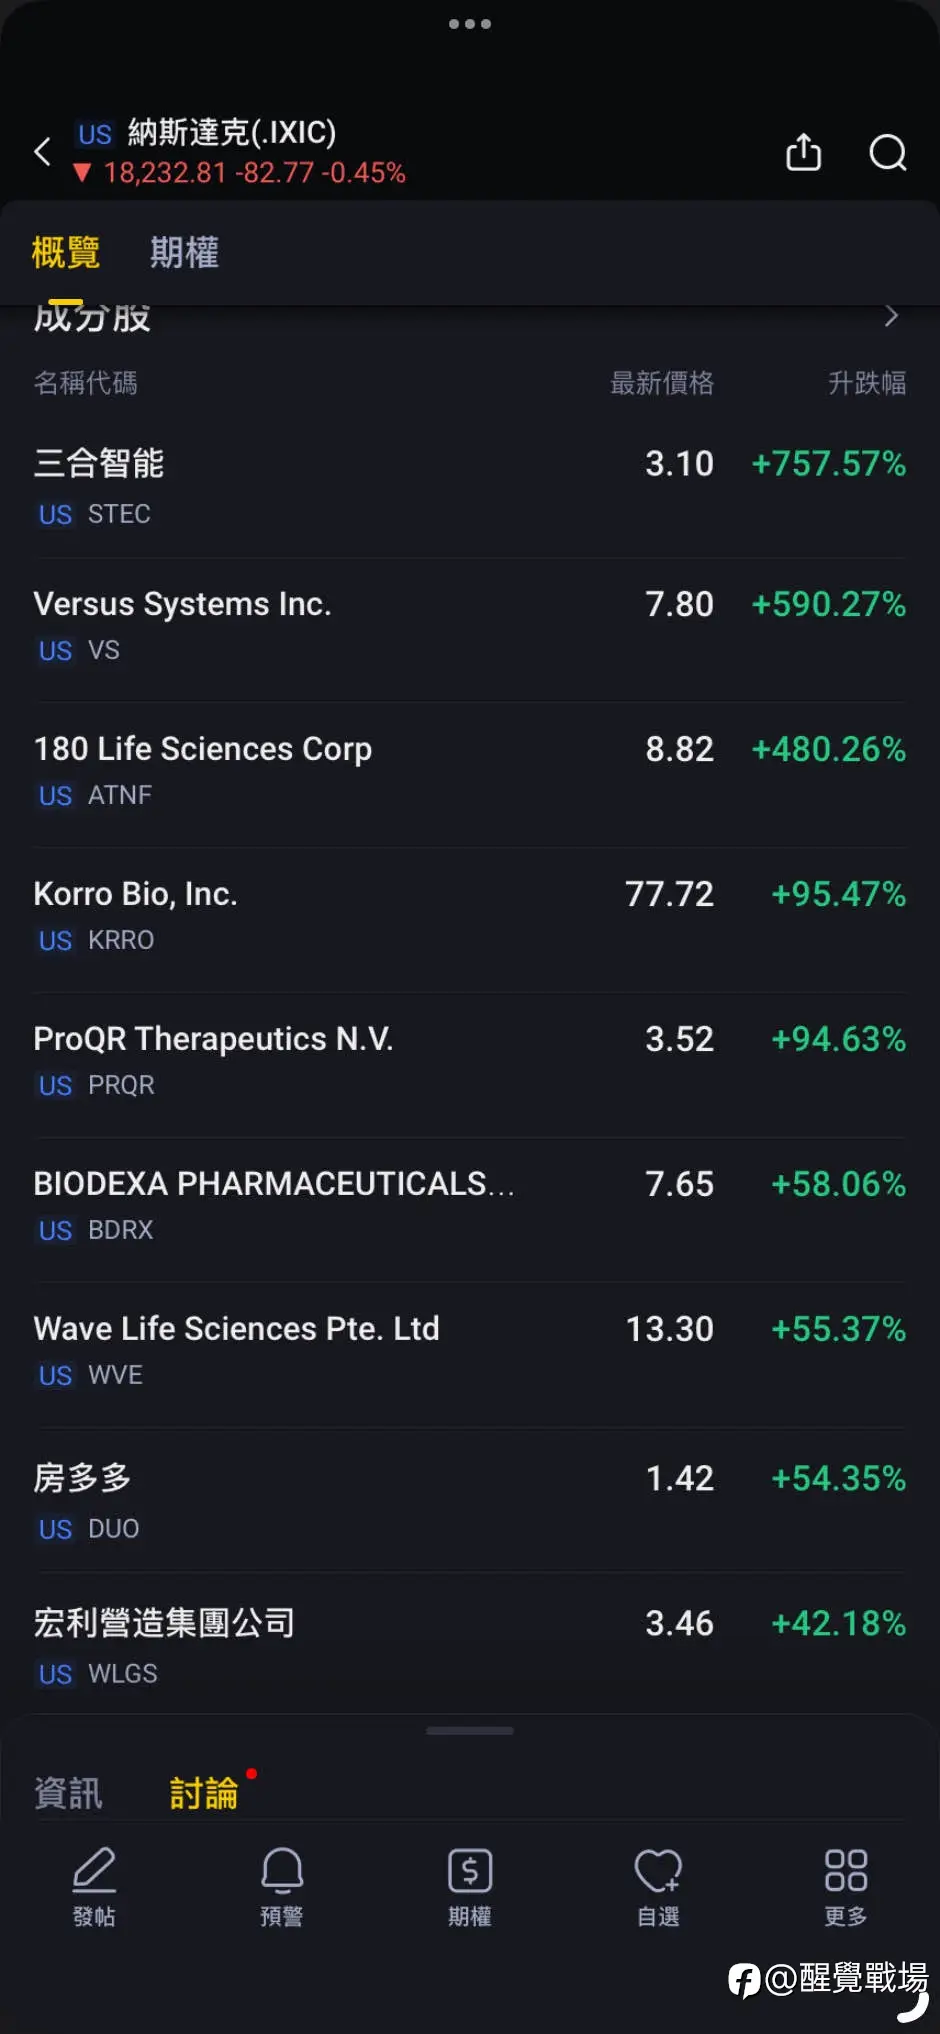The image size is (940, 2034).
Task: Switch to the 資訊 tab
Action: pyautogui.click(x=68, y=1793)
